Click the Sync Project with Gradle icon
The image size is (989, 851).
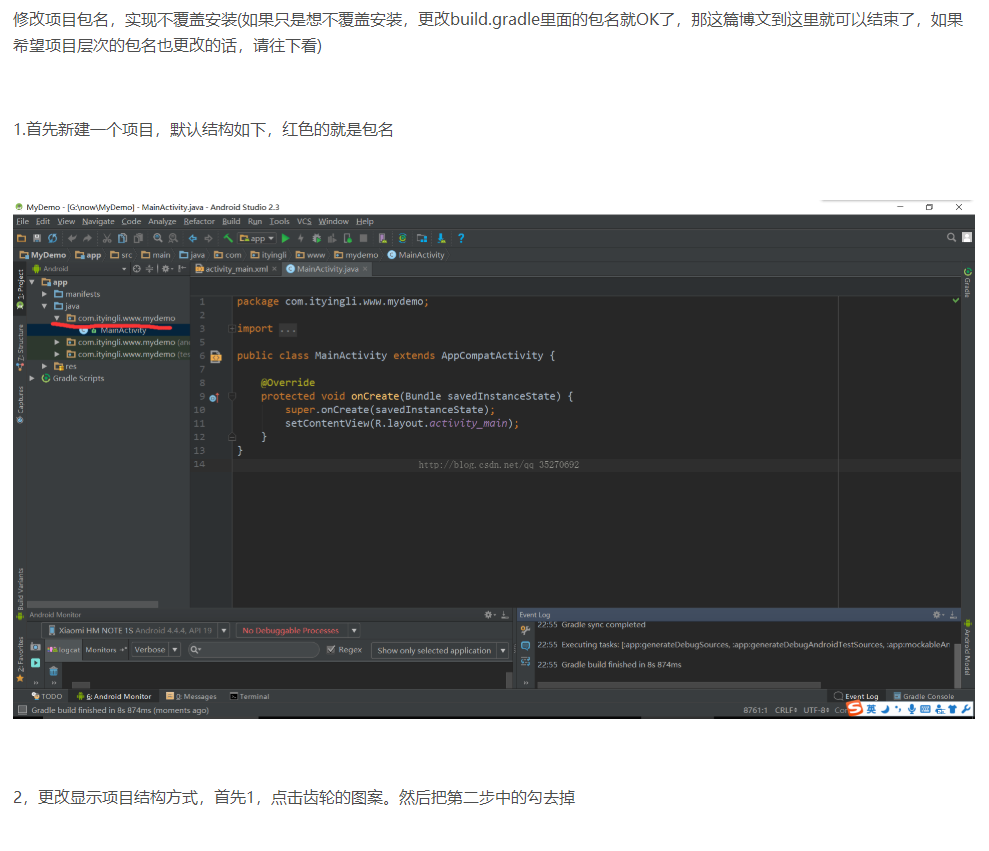click(402, 238)
